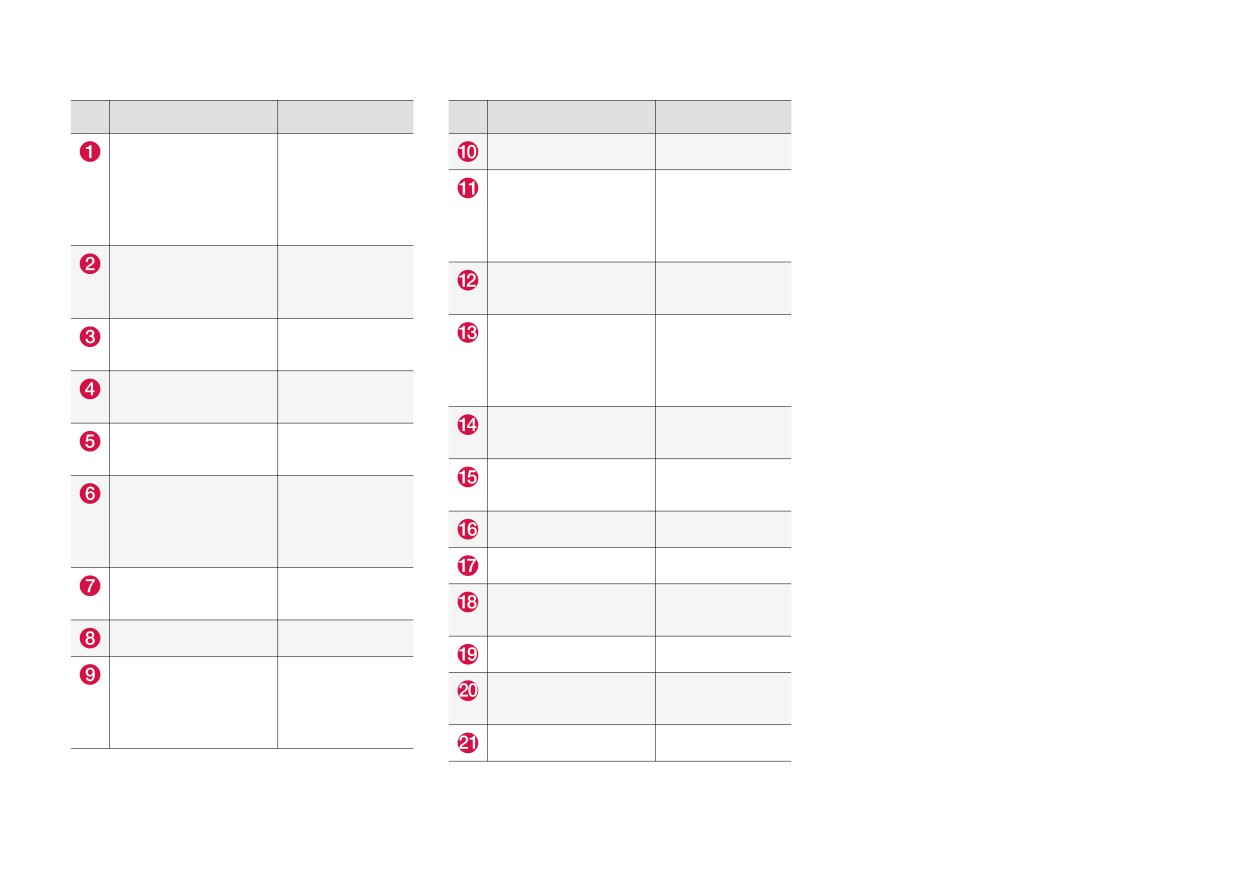Select the red number 10 marker

click(468, 152)
